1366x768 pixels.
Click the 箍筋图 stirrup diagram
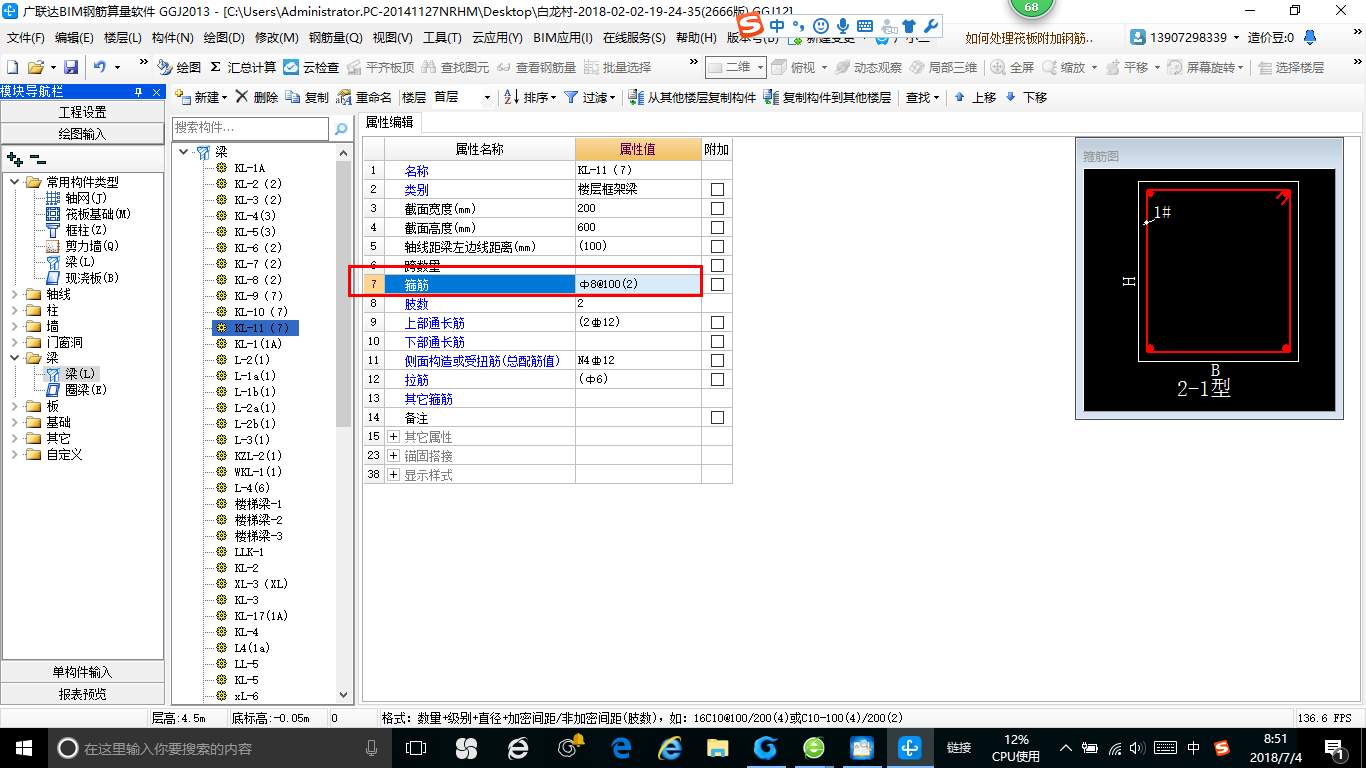pos(1210,290)
